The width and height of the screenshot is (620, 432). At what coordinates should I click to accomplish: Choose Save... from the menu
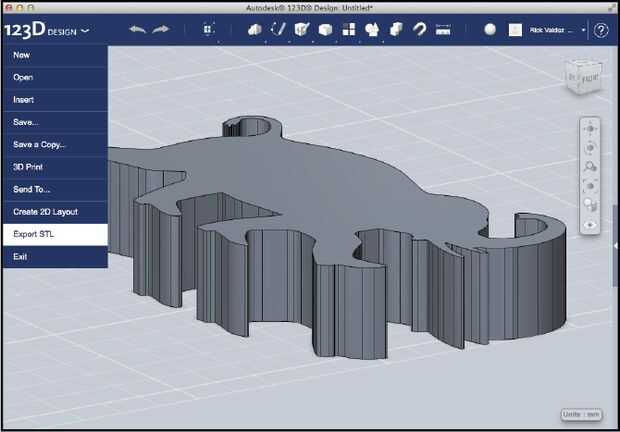click(55, 123)
